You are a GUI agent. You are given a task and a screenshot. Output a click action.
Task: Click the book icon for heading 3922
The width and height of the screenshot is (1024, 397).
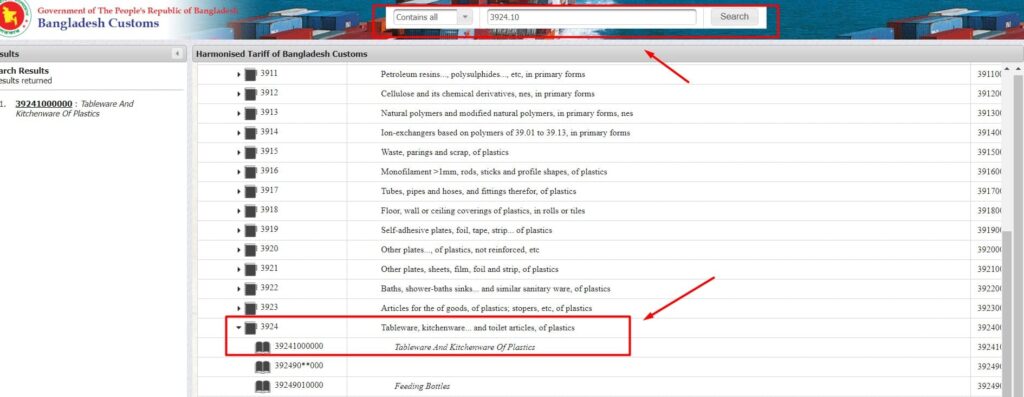pyautogui.click(x=251, y=289)
